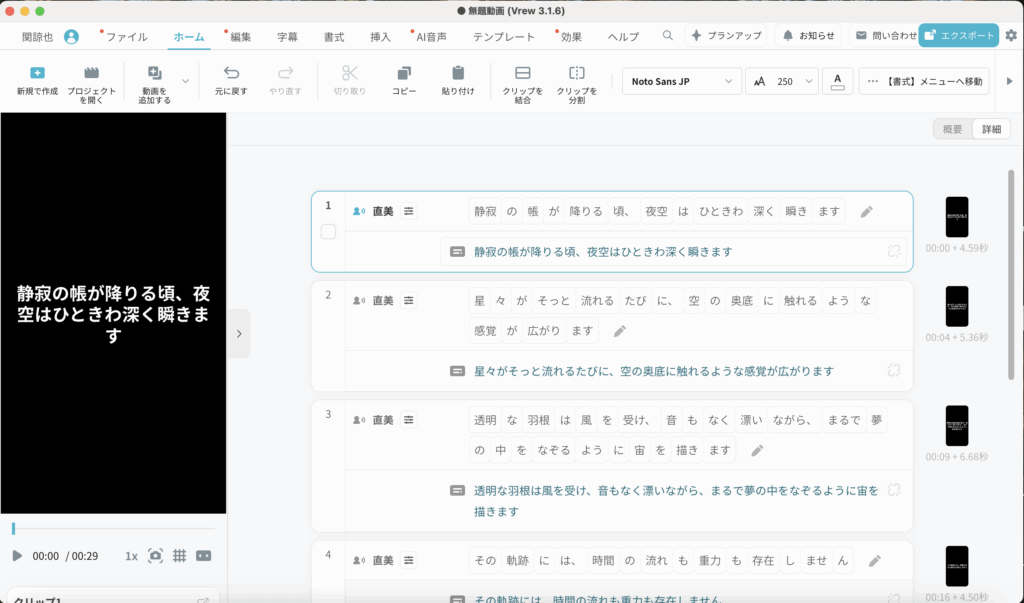The width and height of the screenshot is (1024, 603).
Task: Switch to the ホーム tab
Action: click(189, 37)
